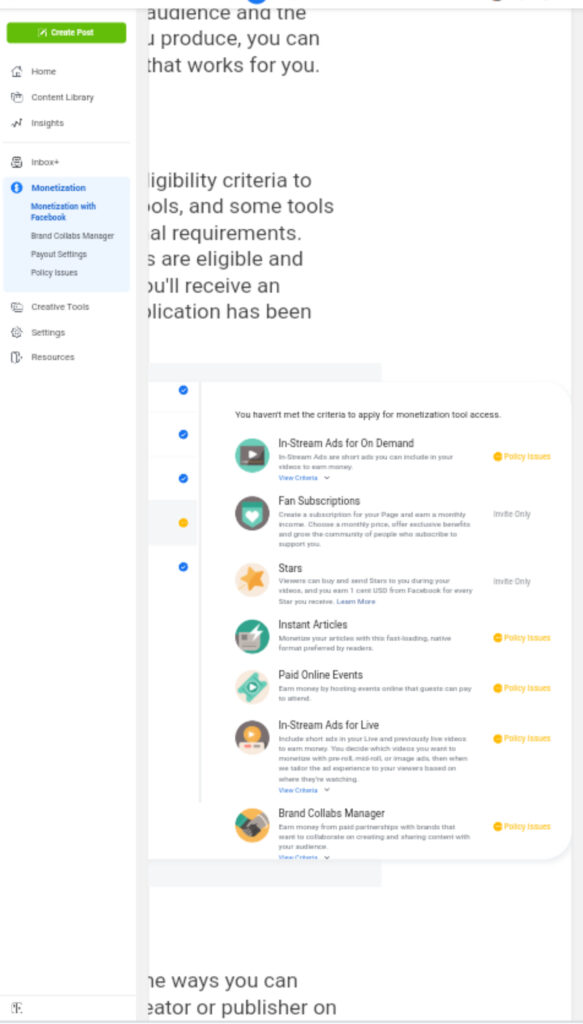This screenshot has width=583, height=1024.
Task: Click the Instant Articles lightning icon
Action: (252, 636)
